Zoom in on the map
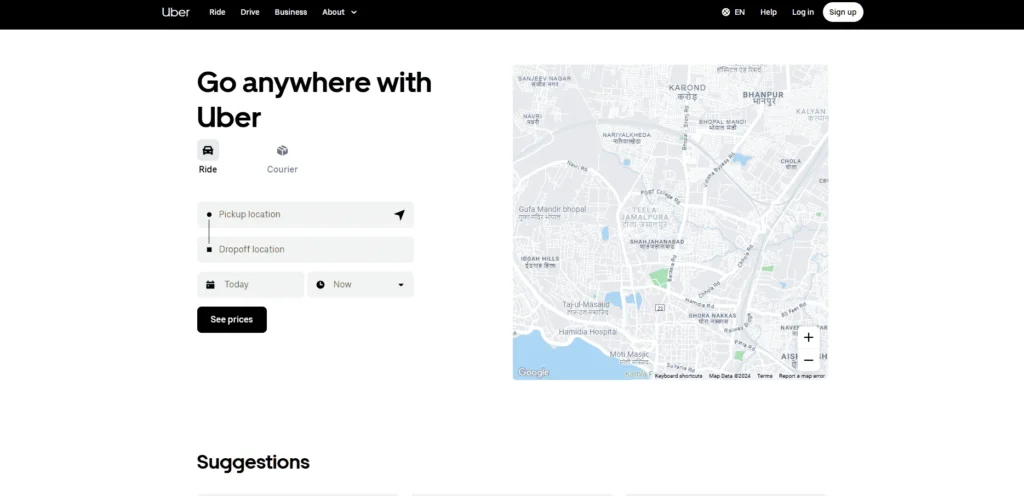The width and height of the screenshot is (1024, 496). [808, 337]
